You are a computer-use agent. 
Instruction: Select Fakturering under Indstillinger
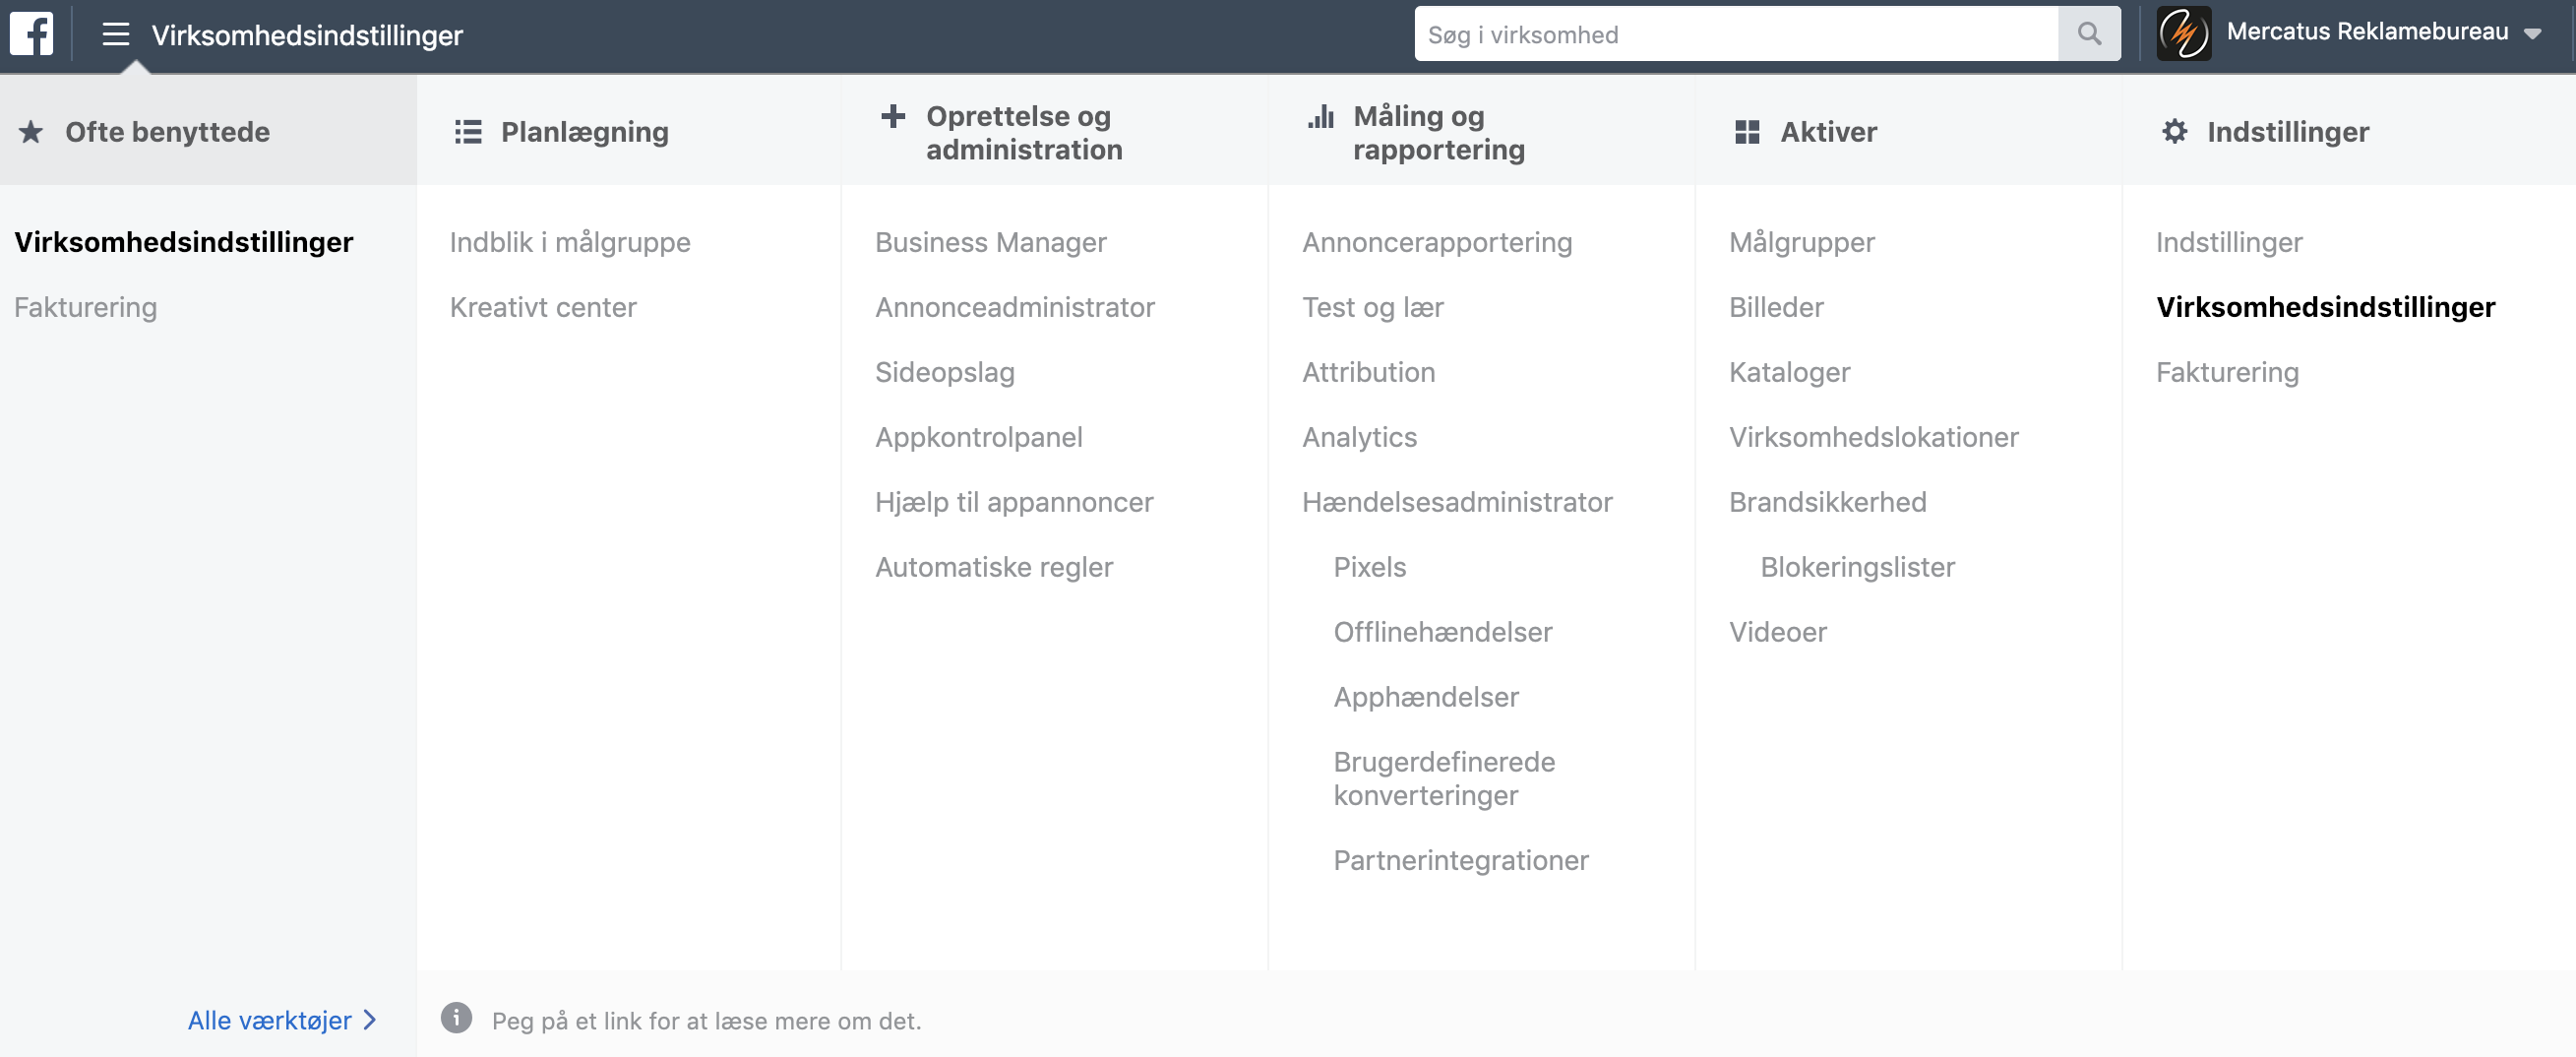click(2226, 371)
